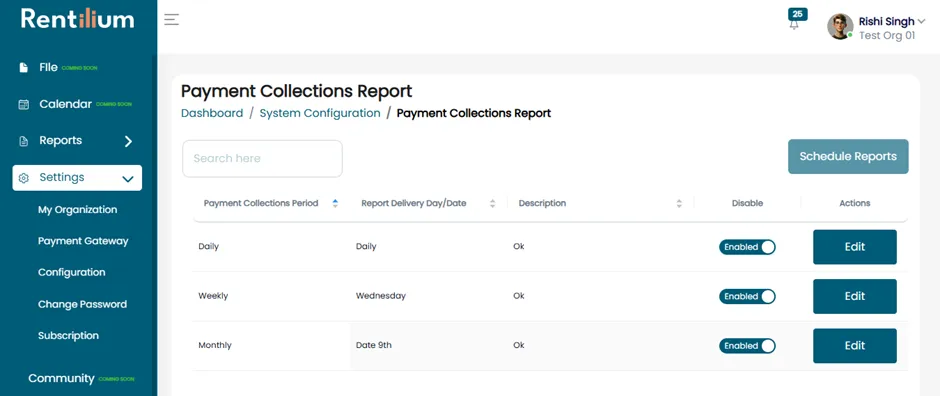Image resolution: width=940 pixels, height=396 pixels.
Task: Toggle the Enabled switch for Monthly
Action: (x=747, y=346)
